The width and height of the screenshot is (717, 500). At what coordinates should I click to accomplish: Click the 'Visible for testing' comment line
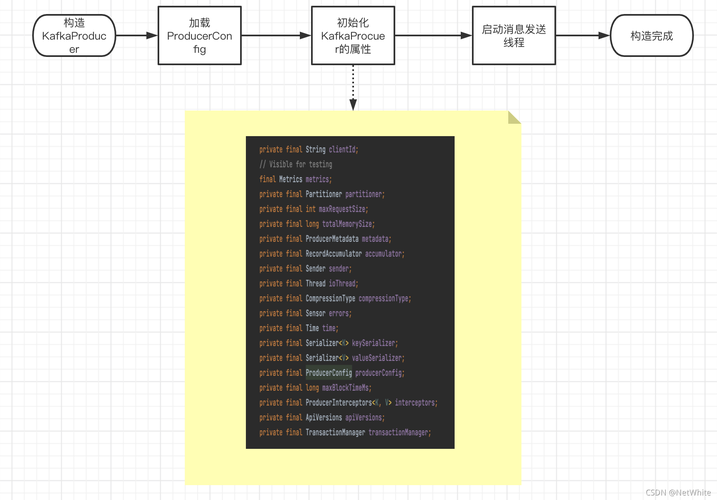tap(296, 164)
